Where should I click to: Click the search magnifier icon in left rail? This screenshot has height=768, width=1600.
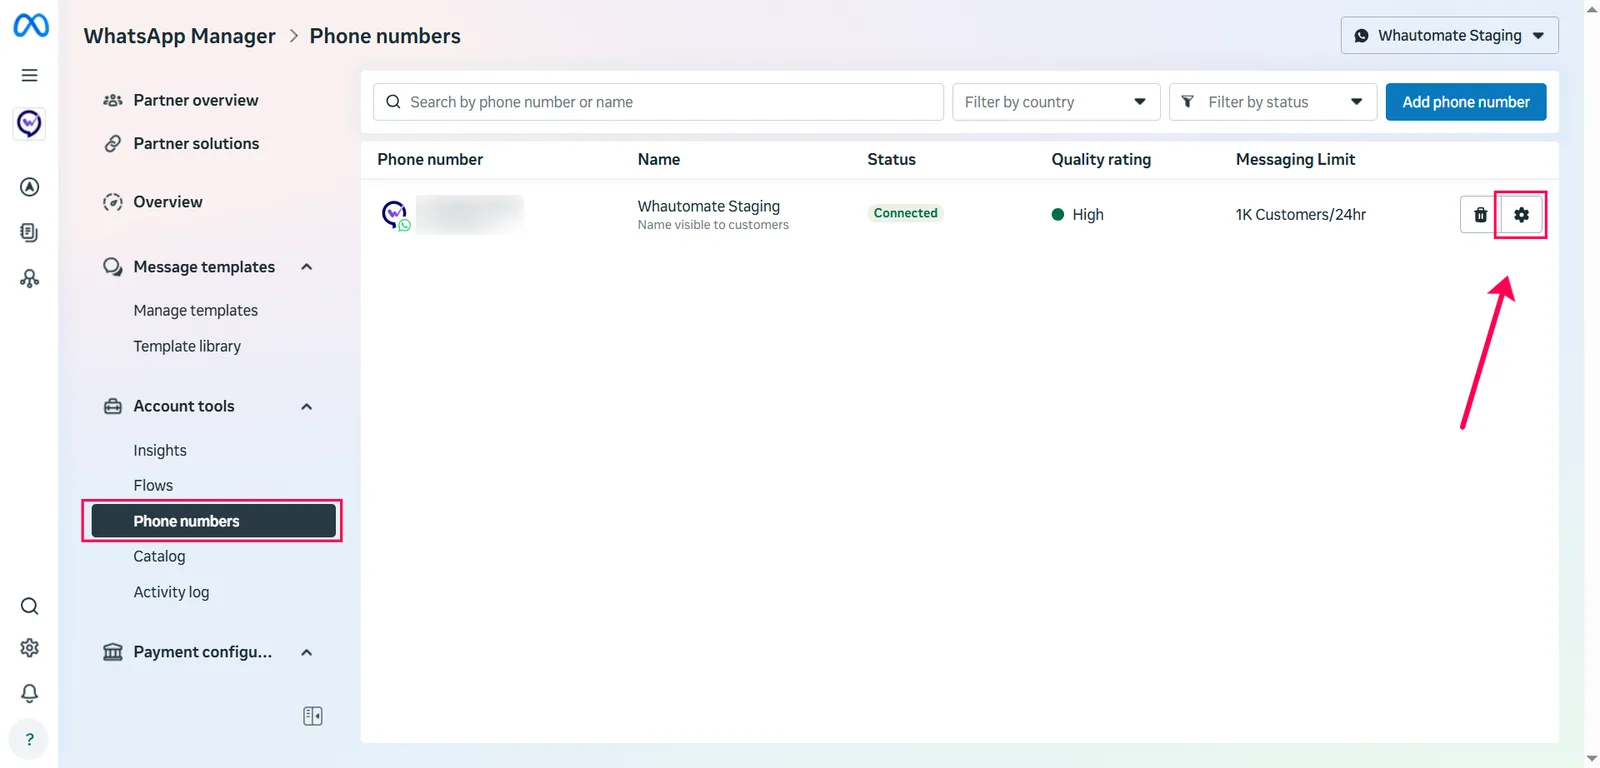pyautogui.click(x=29, y=606)
